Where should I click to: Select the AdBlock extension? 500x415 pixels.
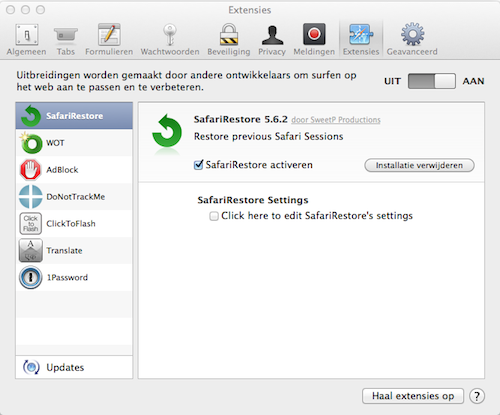[74, 170]
